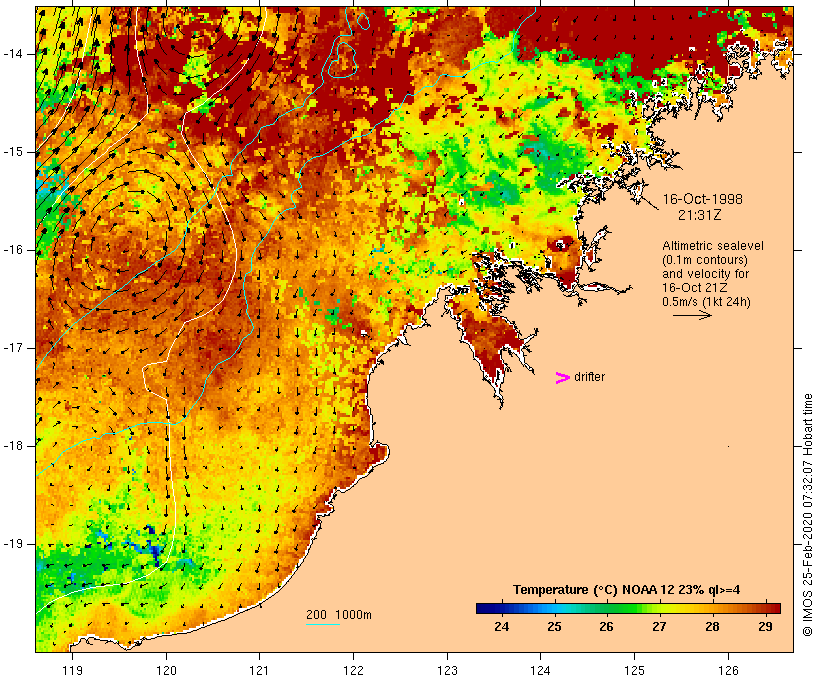This screenshot has height=680, width=820.
Task: Click the '0.5m/s (1kt 24h)' scale text
Action: [x=706, y=302]
